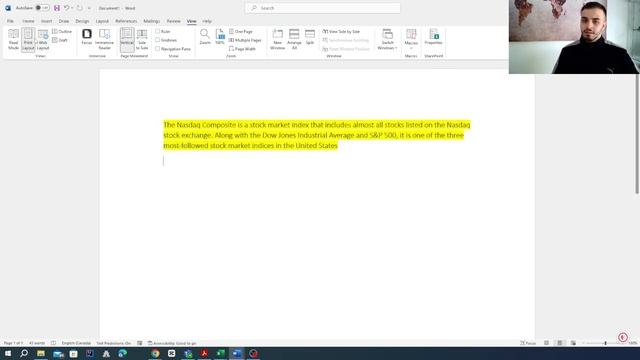Switch to the Home tab

tap(28, 21)
